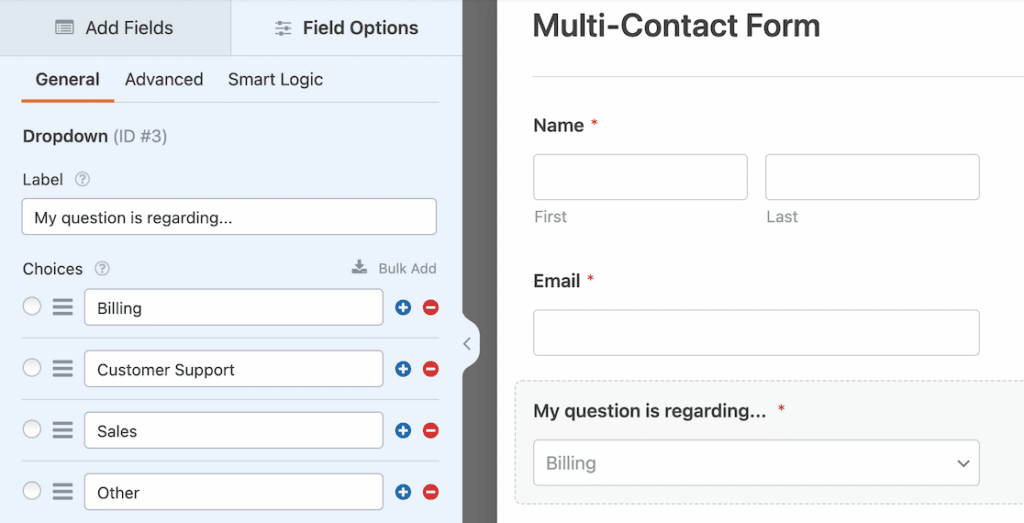The height and width of the screenshot is (523, 1024).
Task: Switch to the Add Fields tab
Action: tap(114, 28)
